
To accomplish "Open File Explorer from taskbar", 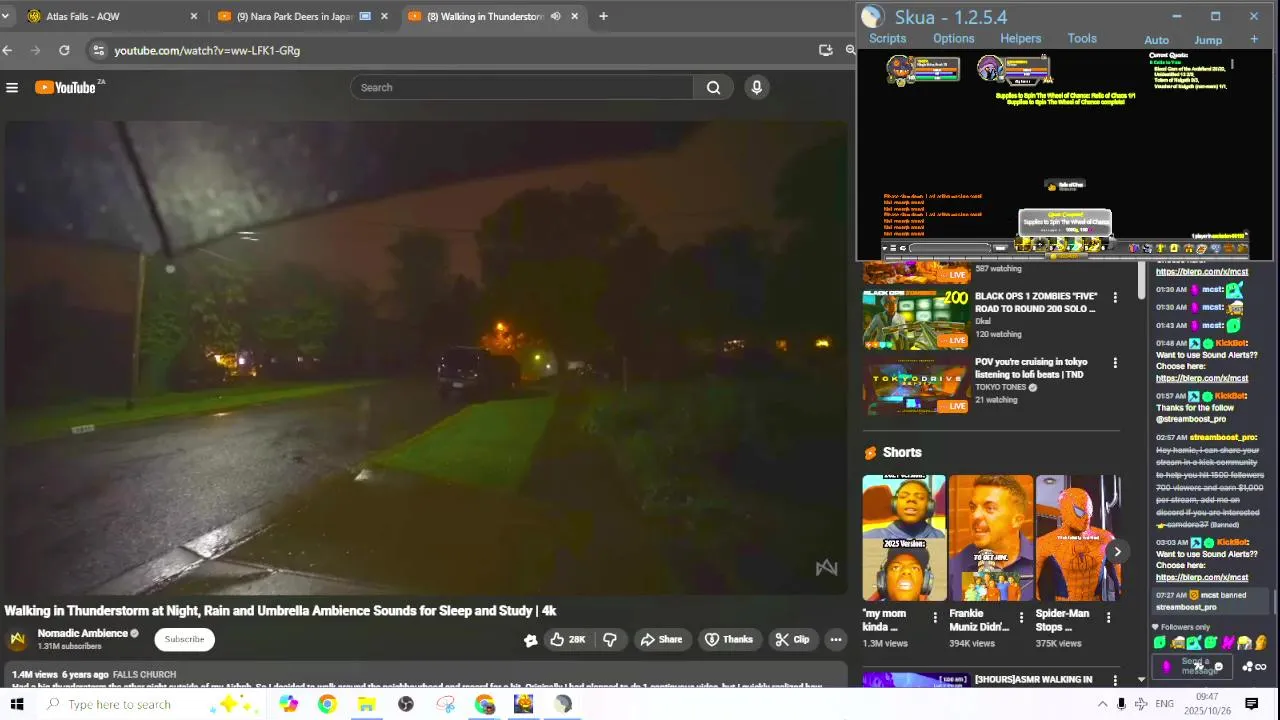I will [x=366, y=704].
